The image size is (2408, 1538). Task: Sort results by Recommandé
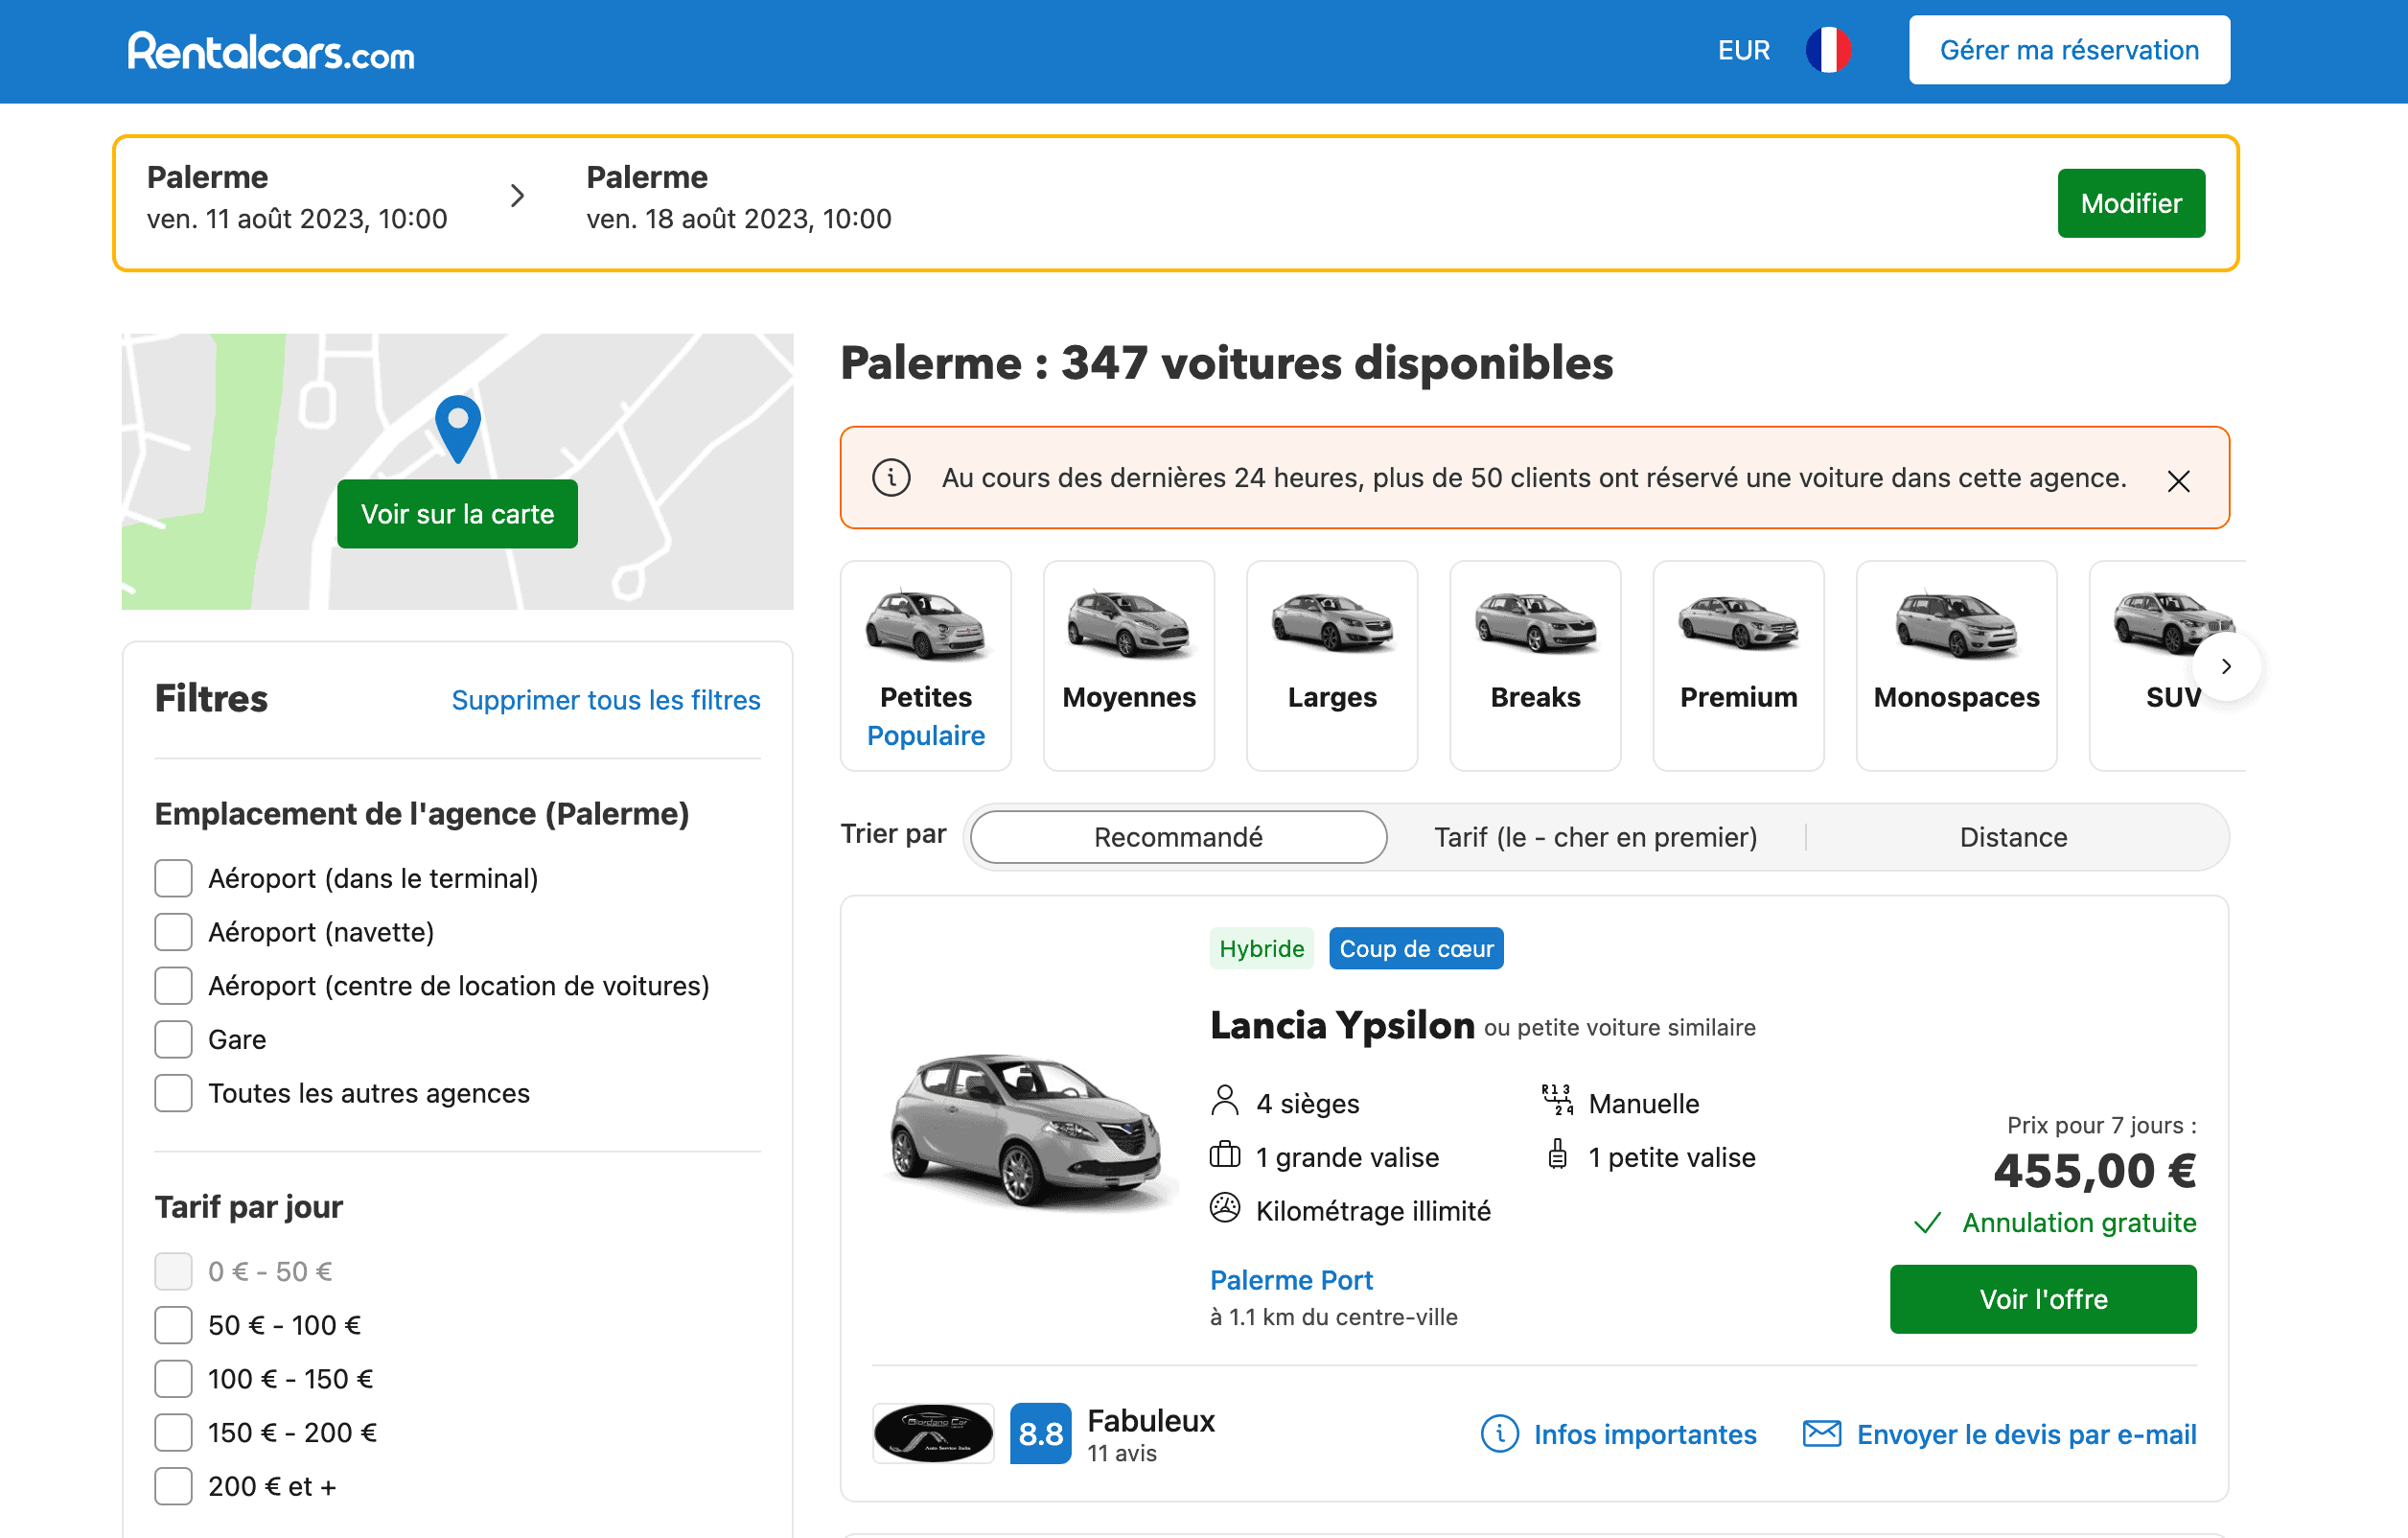tap(1178, 837)
